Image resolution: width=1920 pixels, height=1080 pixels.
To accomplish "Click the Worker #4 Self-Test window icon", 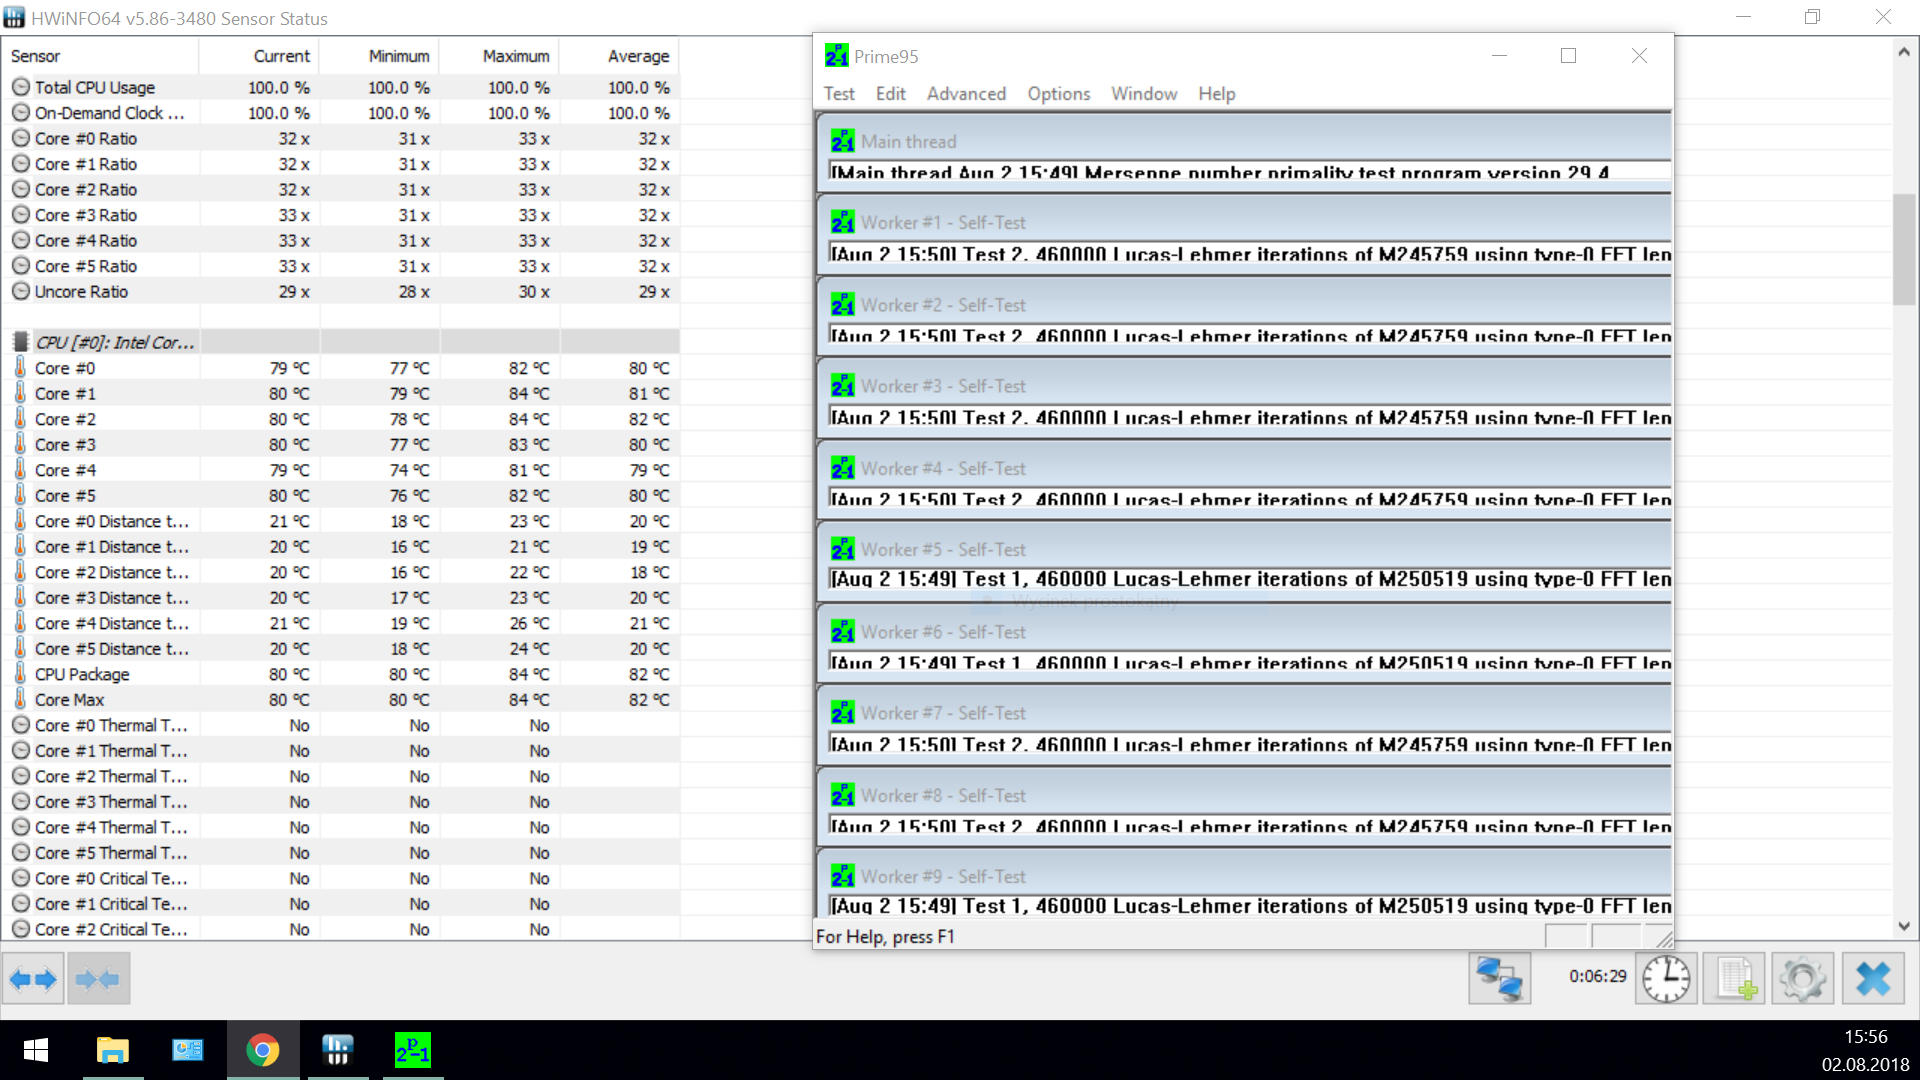I will [x=842, y=468].
